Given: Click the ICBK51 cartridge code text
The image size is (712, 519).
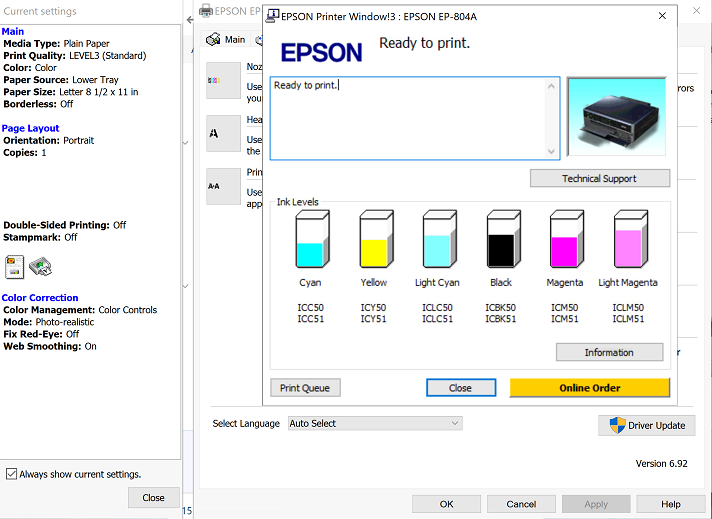Looking at the screenshot, I should pos(500,319).
